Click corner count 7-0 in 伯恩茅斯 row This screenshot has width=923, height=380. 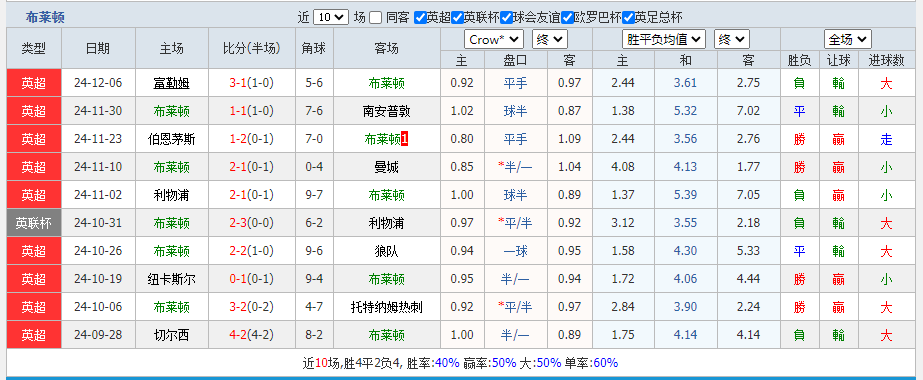314,139
